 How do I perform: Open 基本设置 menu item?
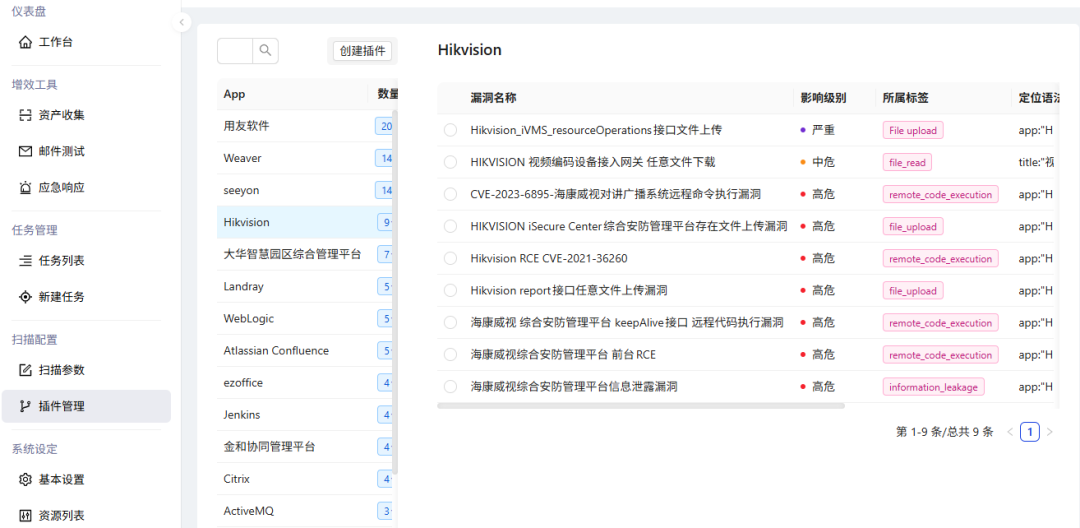coord(86,479)
